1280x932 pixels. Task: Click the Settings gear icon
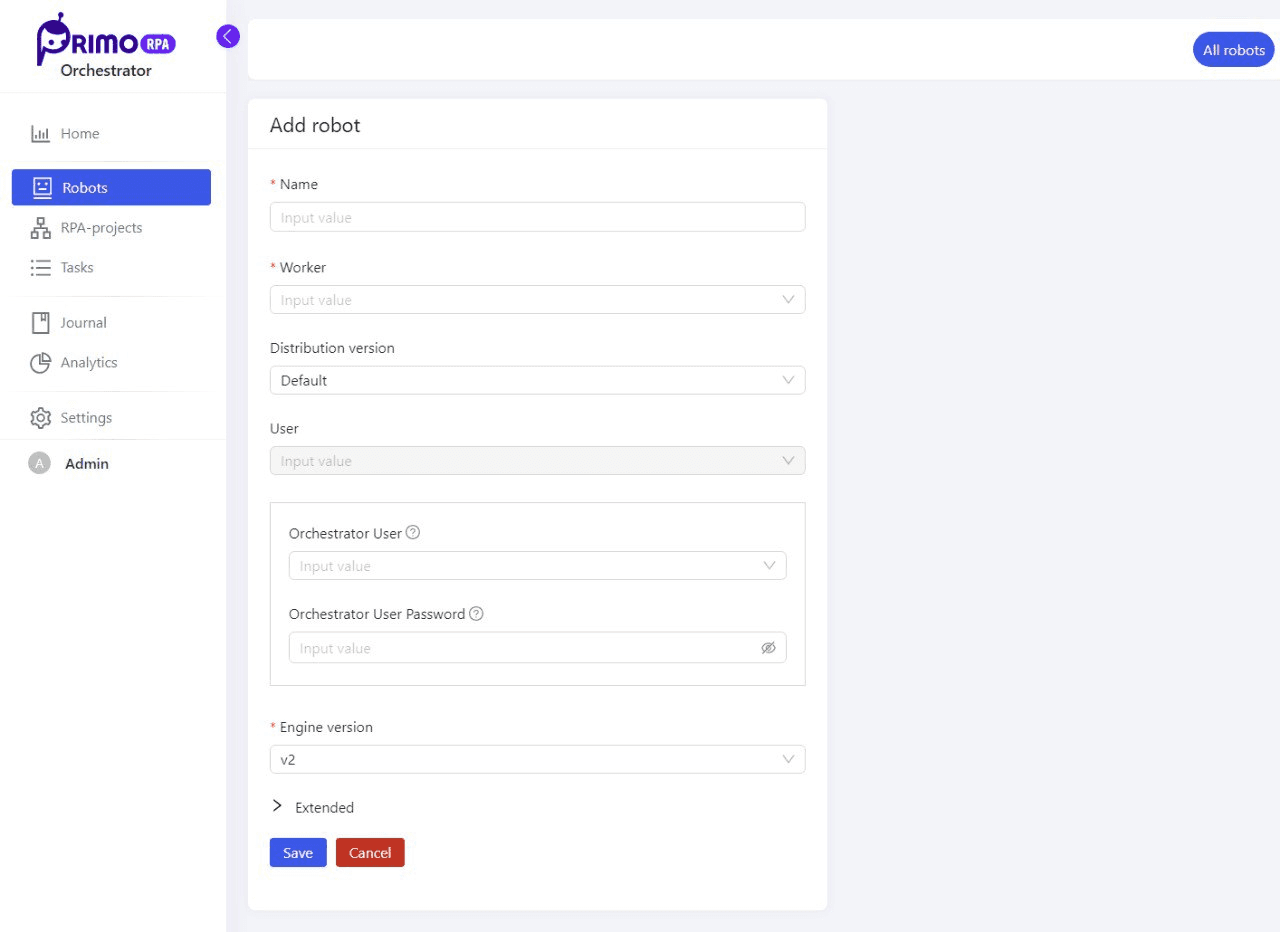click(x=40, y=418)
